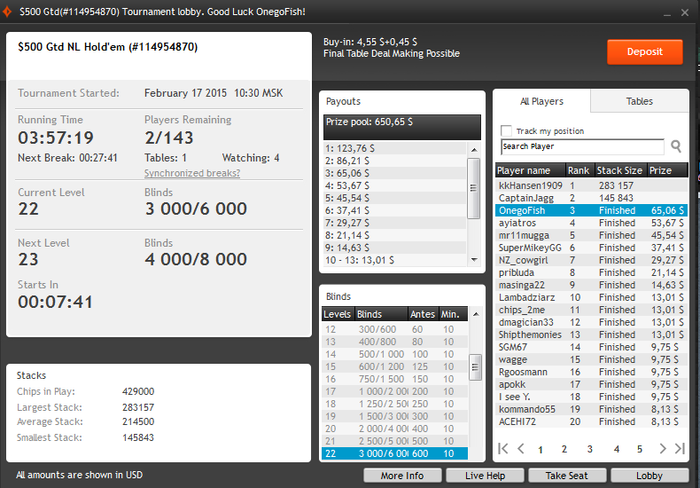This screenshot has width=700, height=488.
Task: Select player ayiatros row
Action: (592, 223)
